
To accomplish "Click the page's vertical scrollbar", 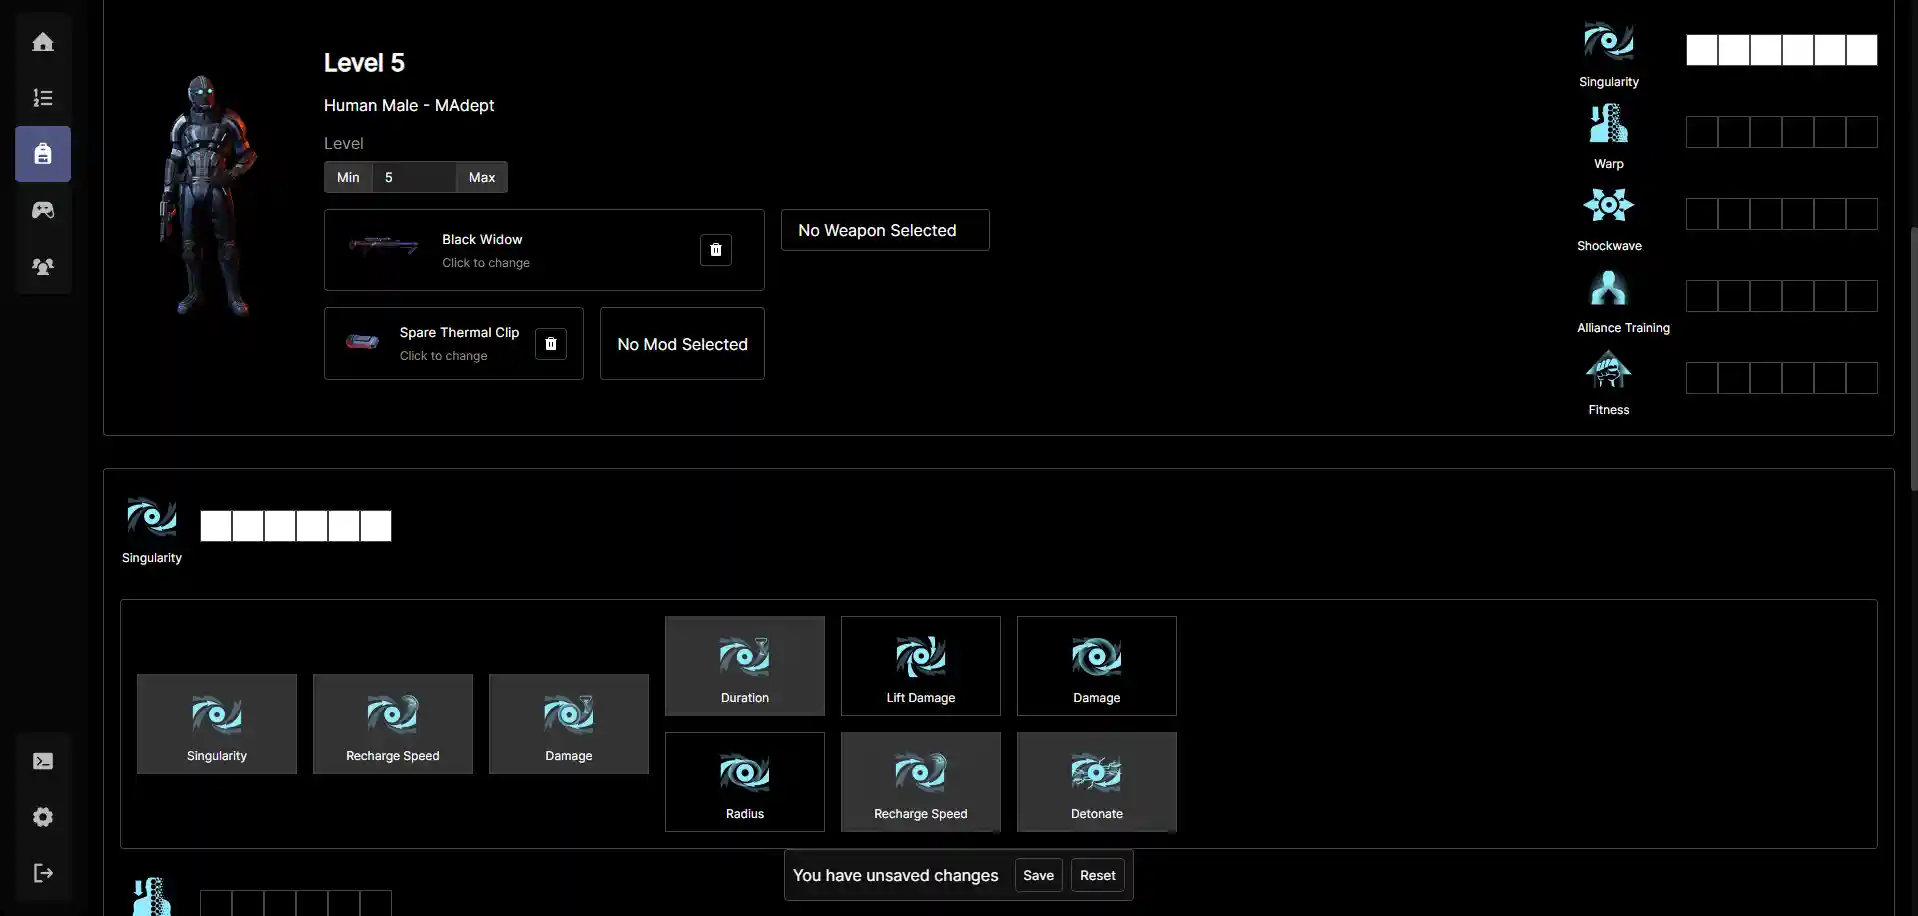I will click(x=1913, y=360).
